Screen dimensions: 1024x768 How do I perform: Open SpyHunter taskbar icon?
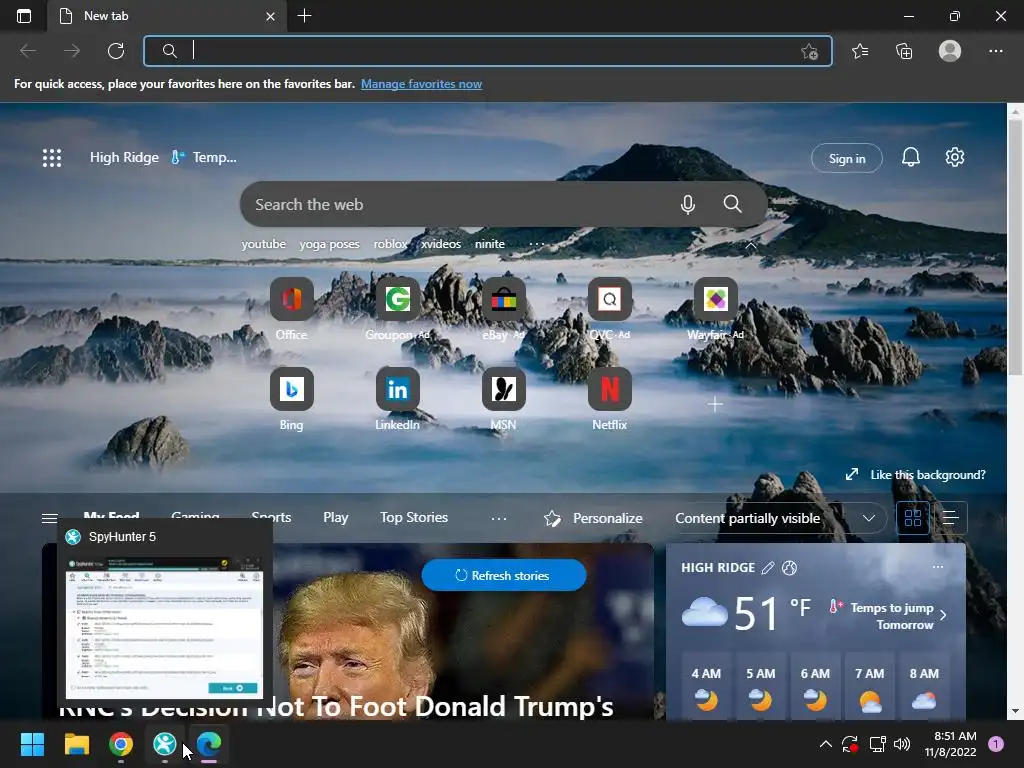165,744
